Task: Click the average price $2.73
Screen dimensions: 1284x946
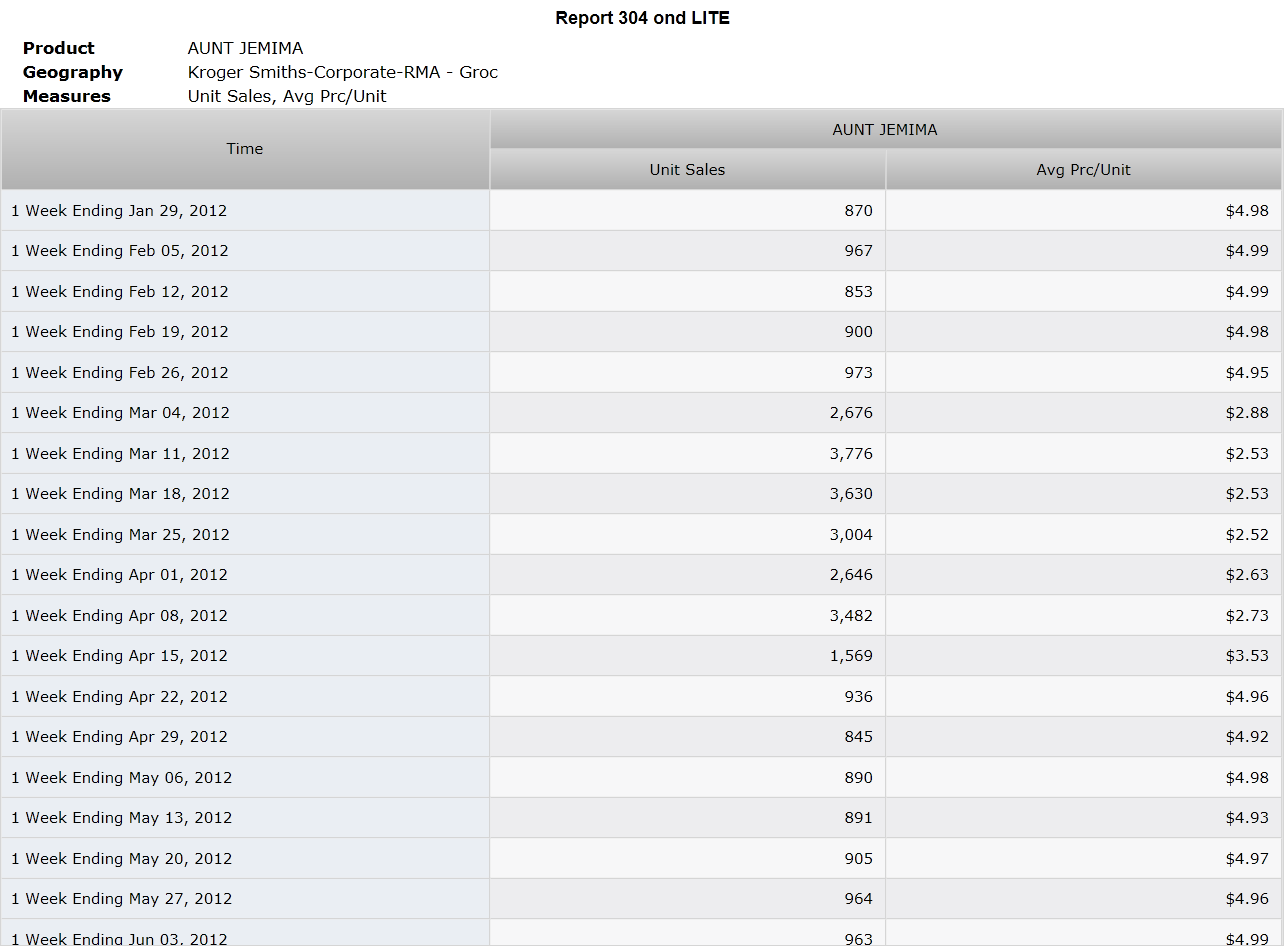Action: click(x=1247, y=616)
